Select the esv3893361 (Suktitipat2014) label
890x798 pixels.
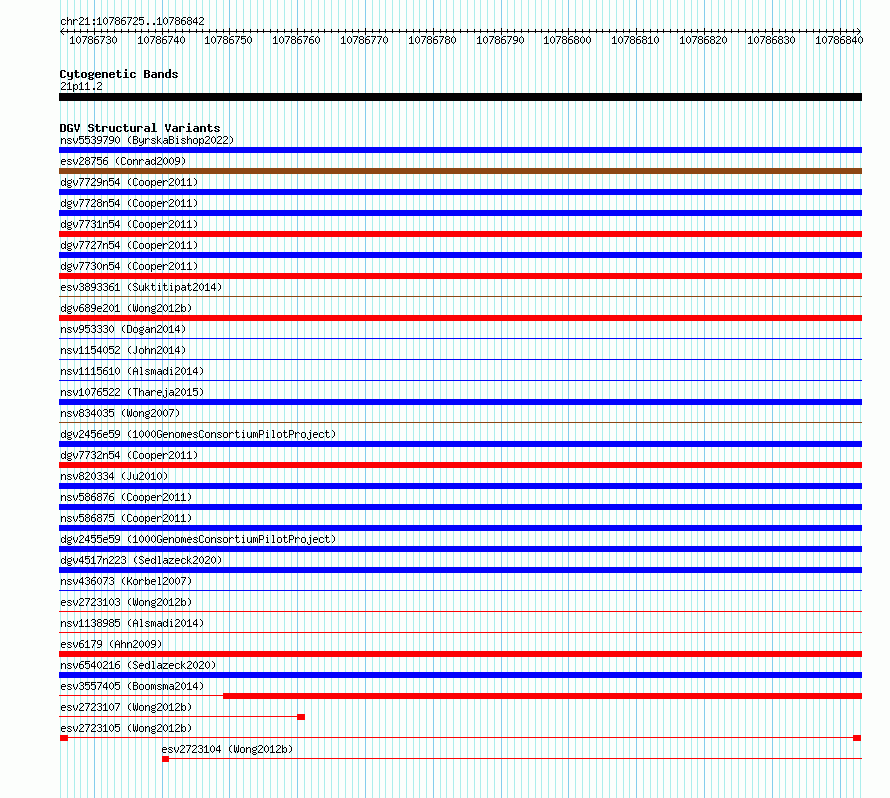(x=141, y=287)
